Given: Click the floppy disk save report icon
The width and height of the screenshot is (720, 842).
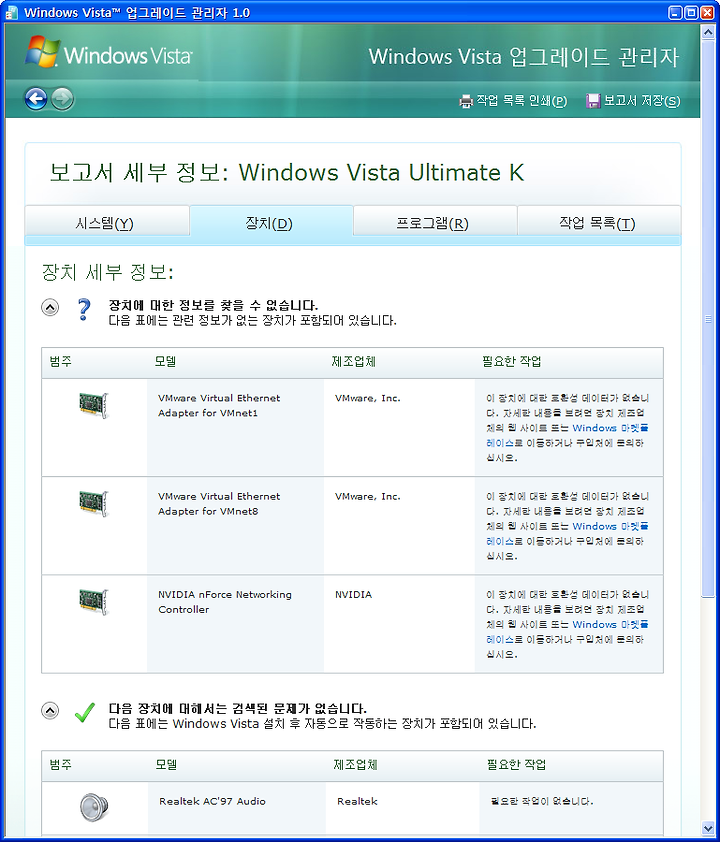Looking at the screenshot, I should [x=593, y=101].
